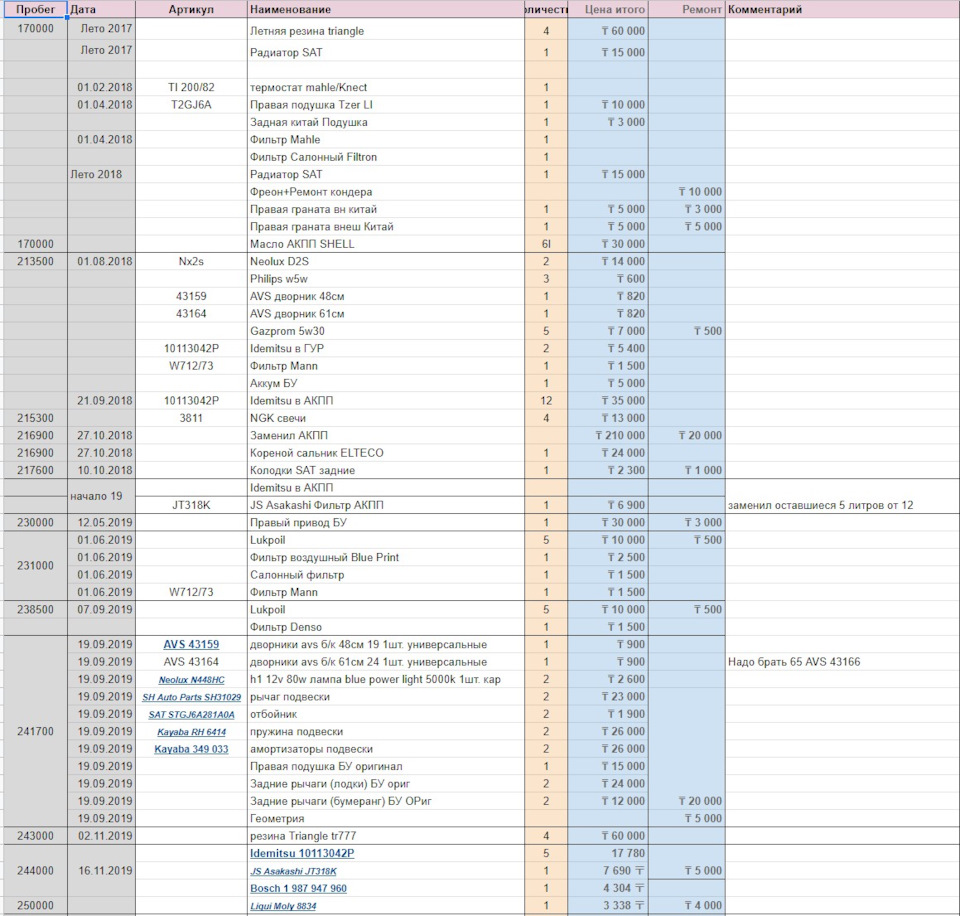
Task: Click the 'Gazprom 5w30' cell
Action: [x=386, y=331]
